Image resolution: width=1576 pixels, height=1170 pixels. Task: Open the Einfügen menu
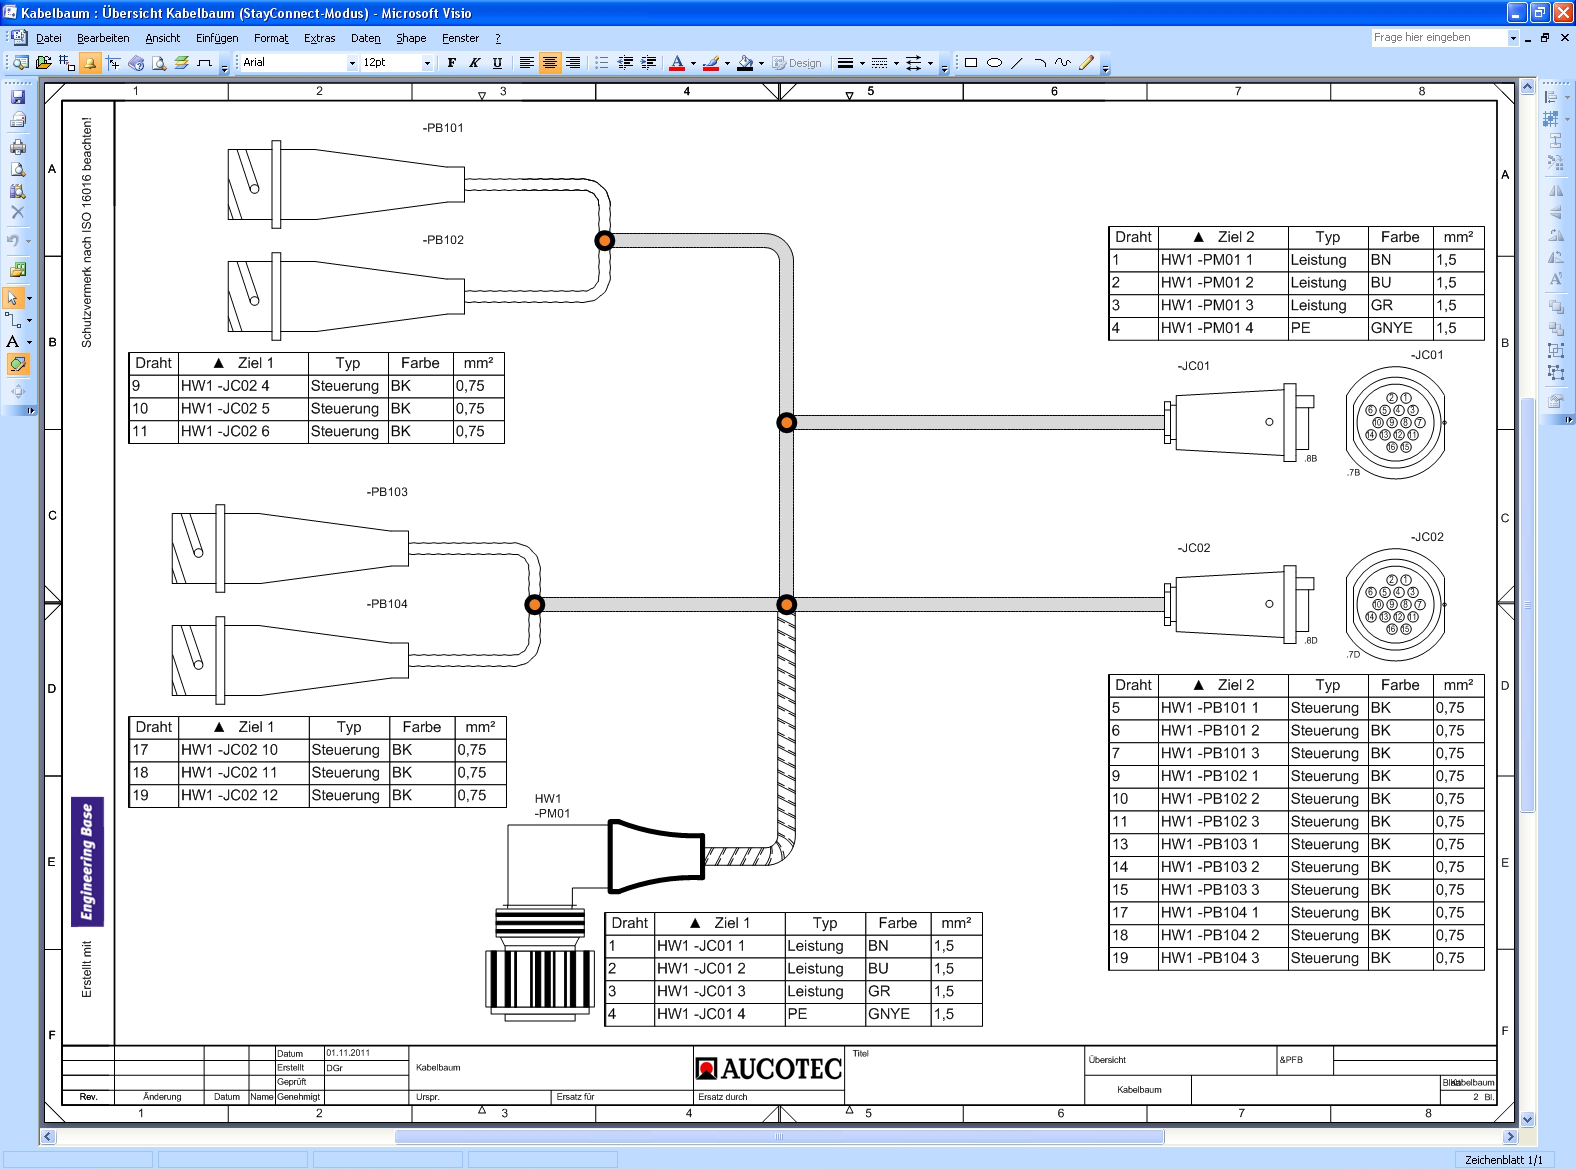pos(216,38)
